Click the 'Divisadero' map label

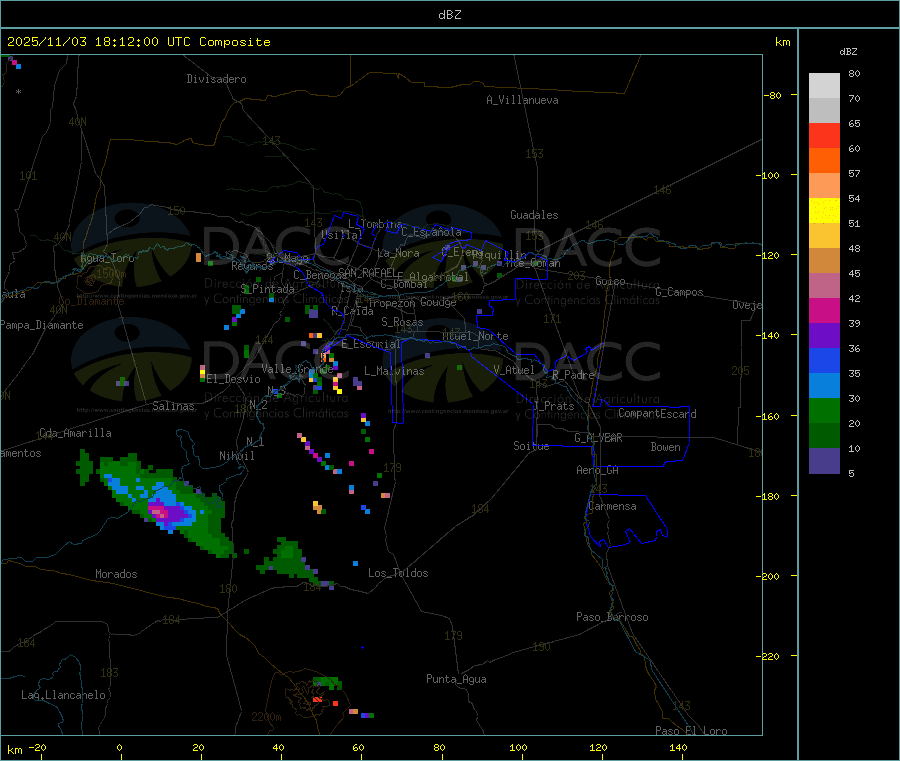pos(216,79)
